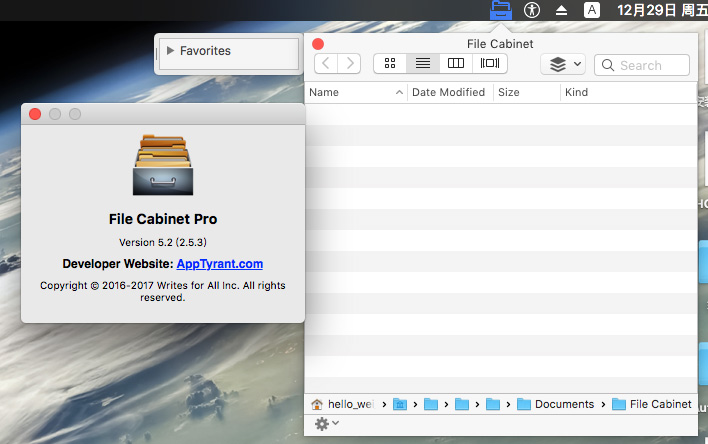
Task: Open the stacked layers arrange dropdown
Action: click(x=563, y=64)
